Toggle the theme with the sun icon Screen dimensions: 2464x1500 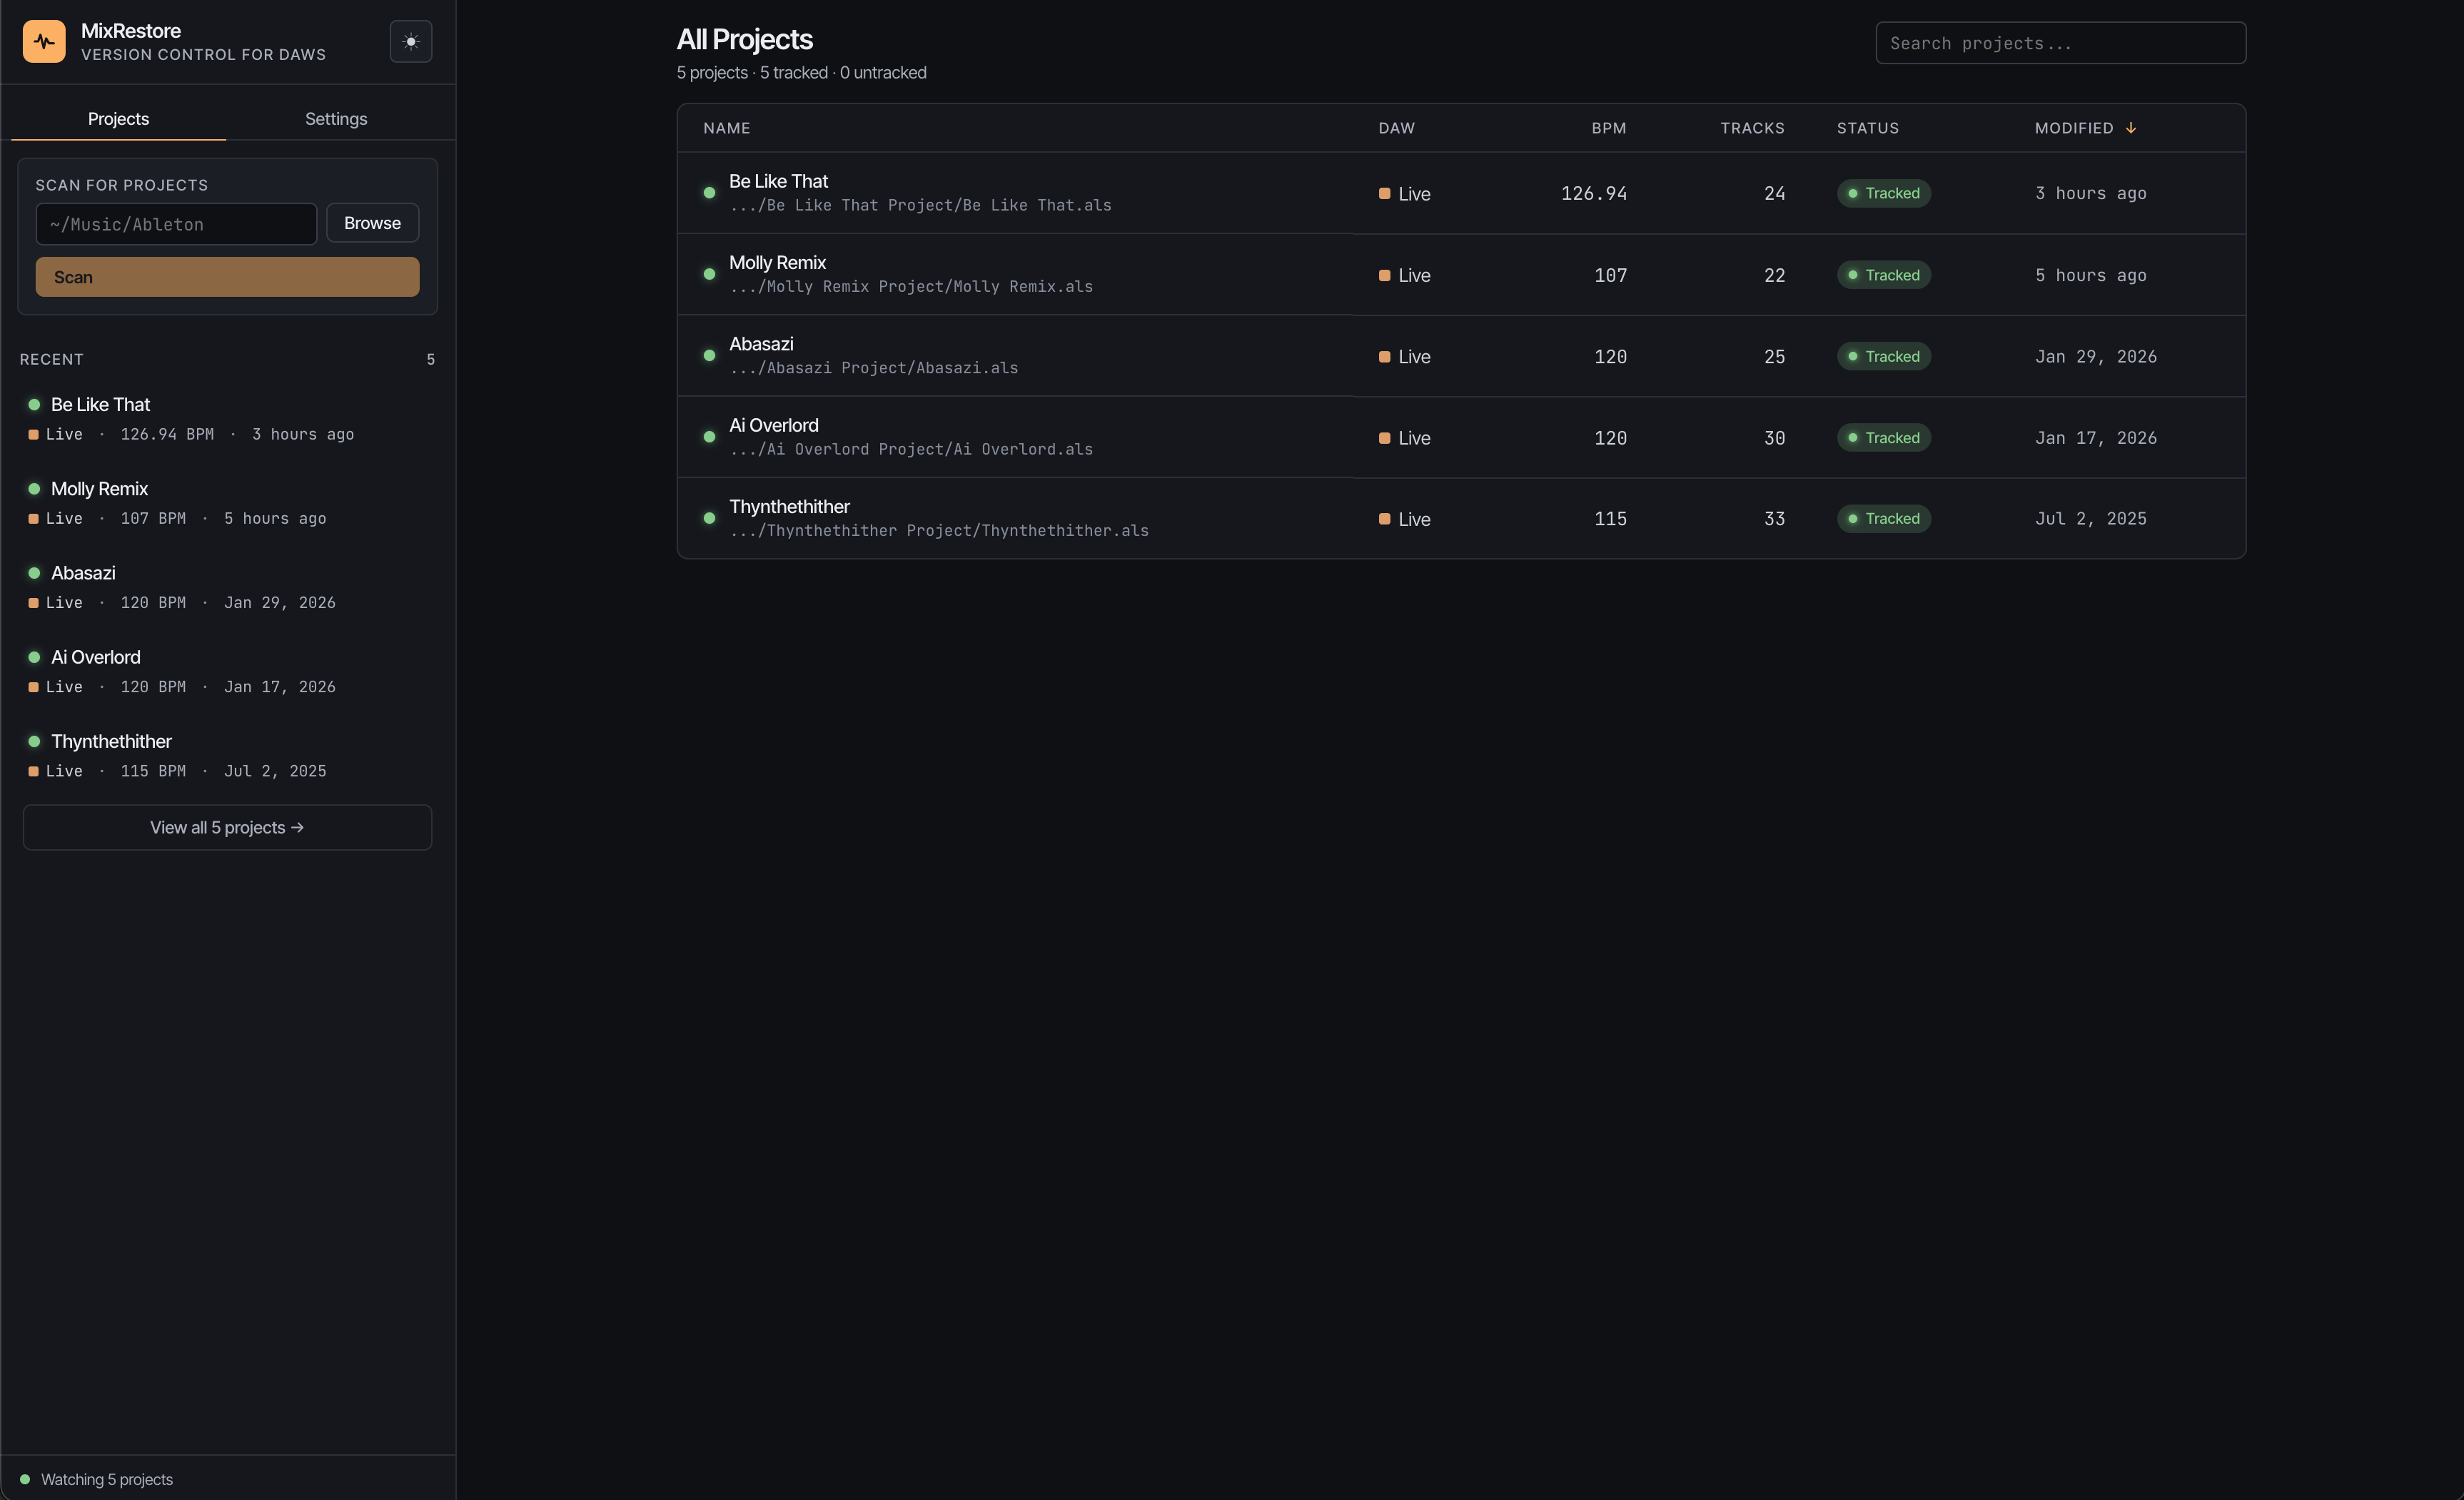411,41
